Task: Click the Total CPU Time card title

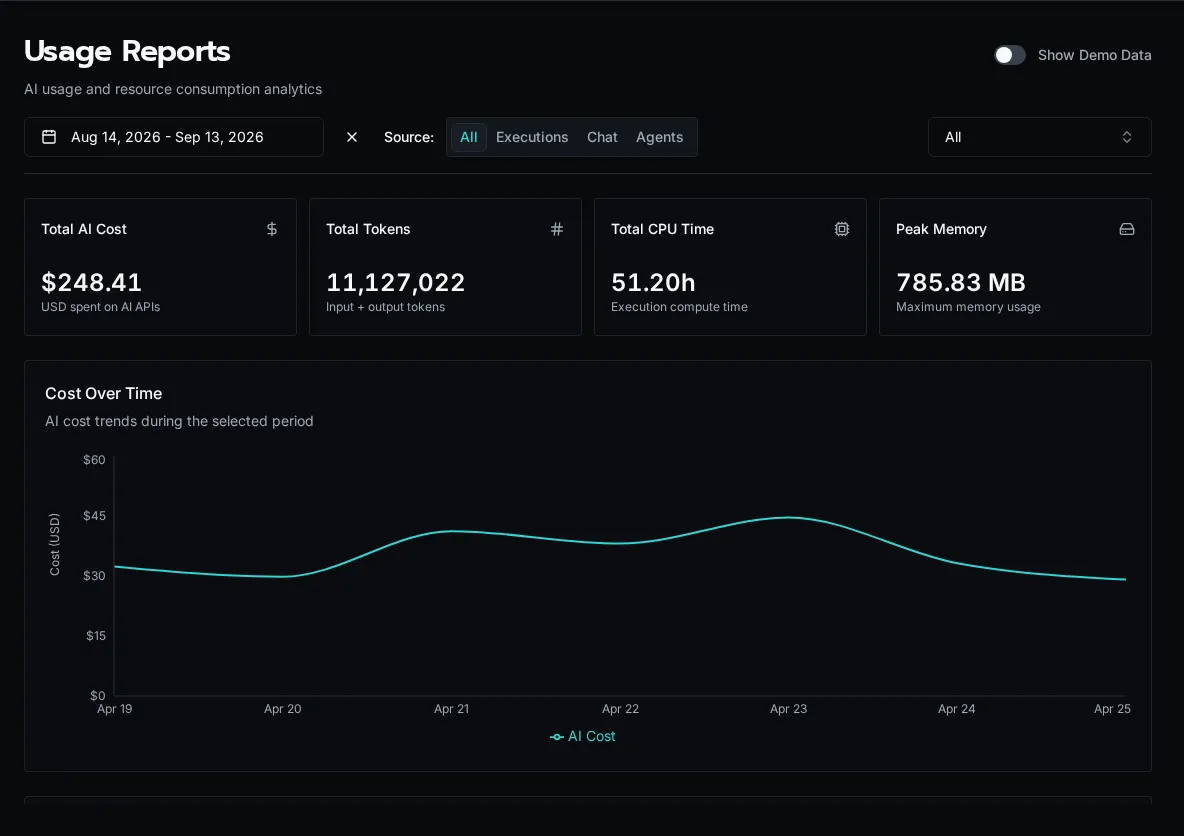Action: [662, 229]
